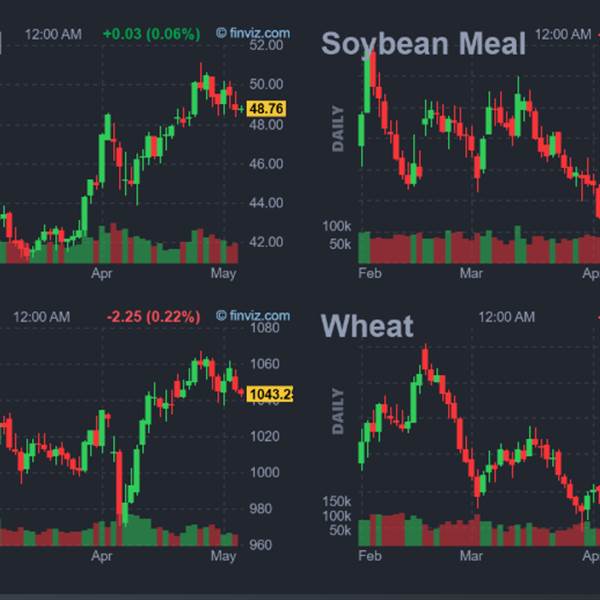Select the Feb marker on Wheat timeline
Image resolution: width=600 pixels, height=600 pixels.
(x=370, y=556)
